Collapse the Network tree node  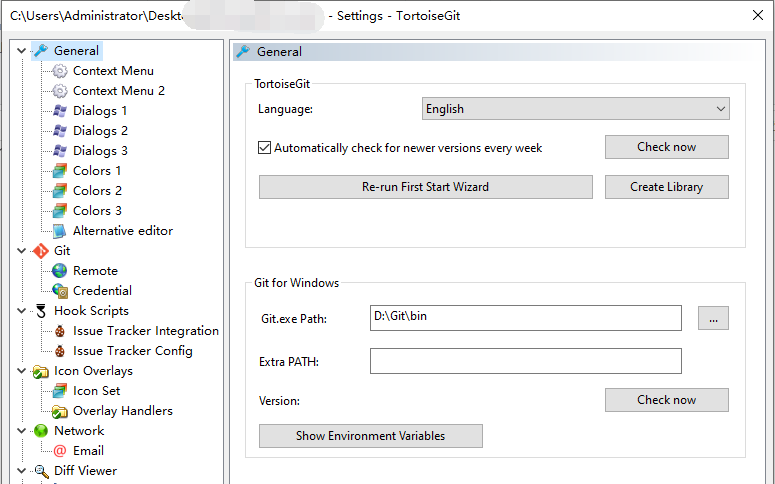coord(21,431)
